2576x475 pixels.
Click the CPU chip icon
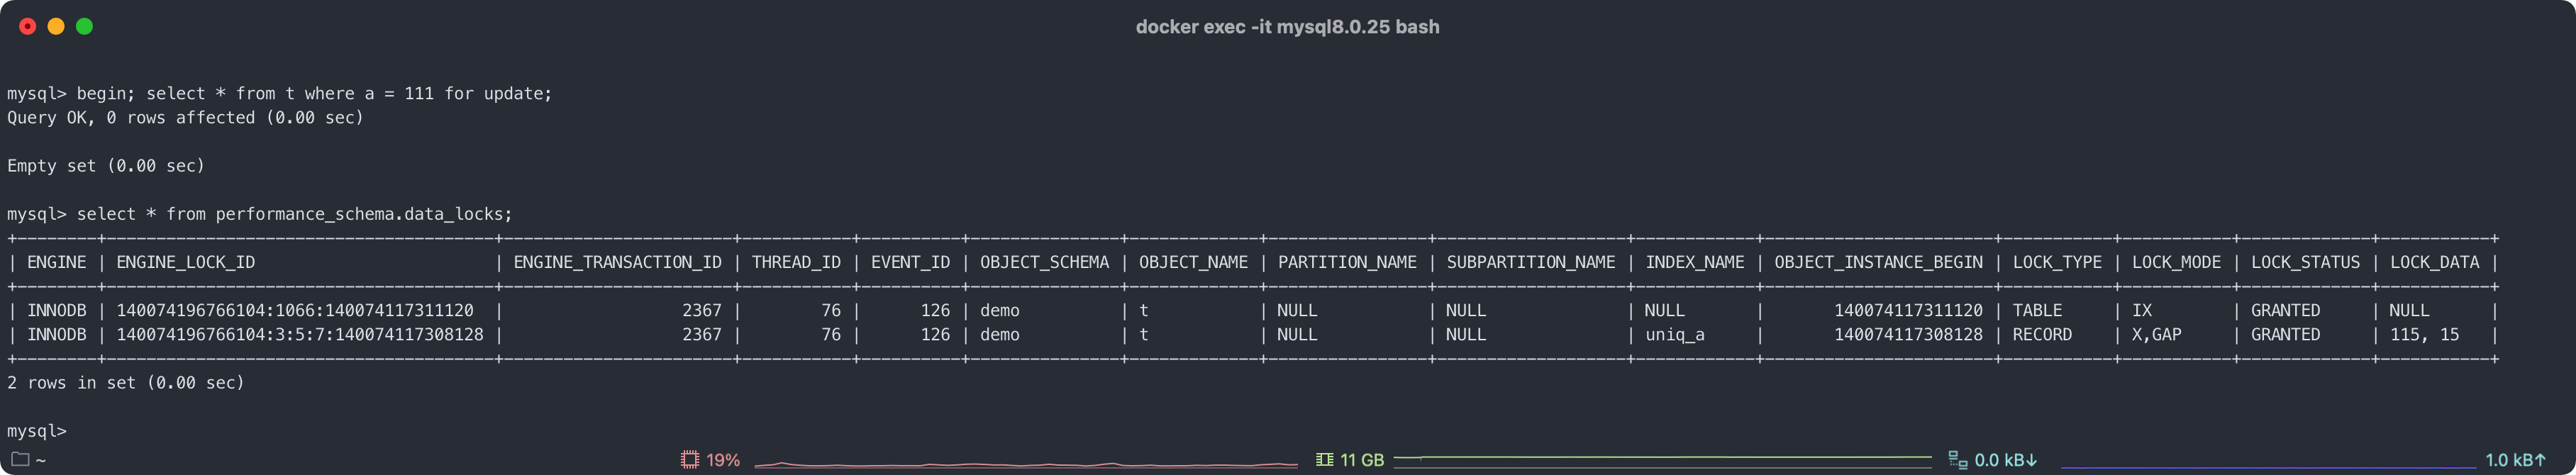coord(690,460)
